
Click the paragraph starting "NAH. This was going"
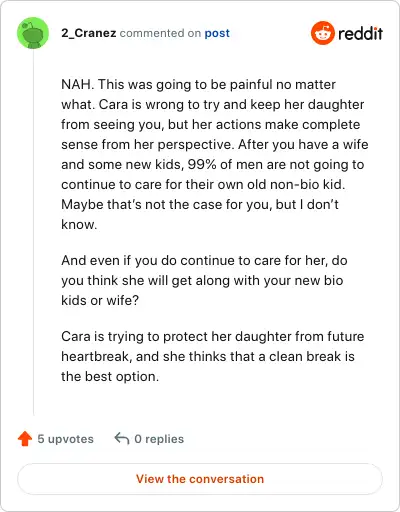tap(215, 154)
